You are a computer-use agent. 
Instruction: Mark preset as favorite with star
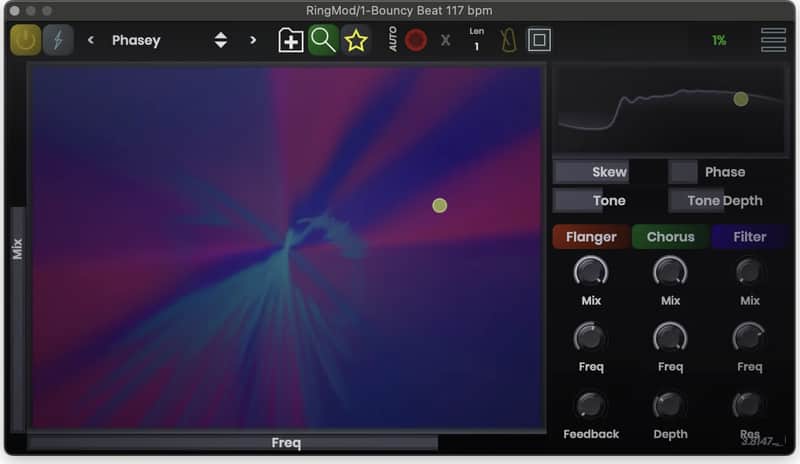pyautogui.click(x=356, y=40)
